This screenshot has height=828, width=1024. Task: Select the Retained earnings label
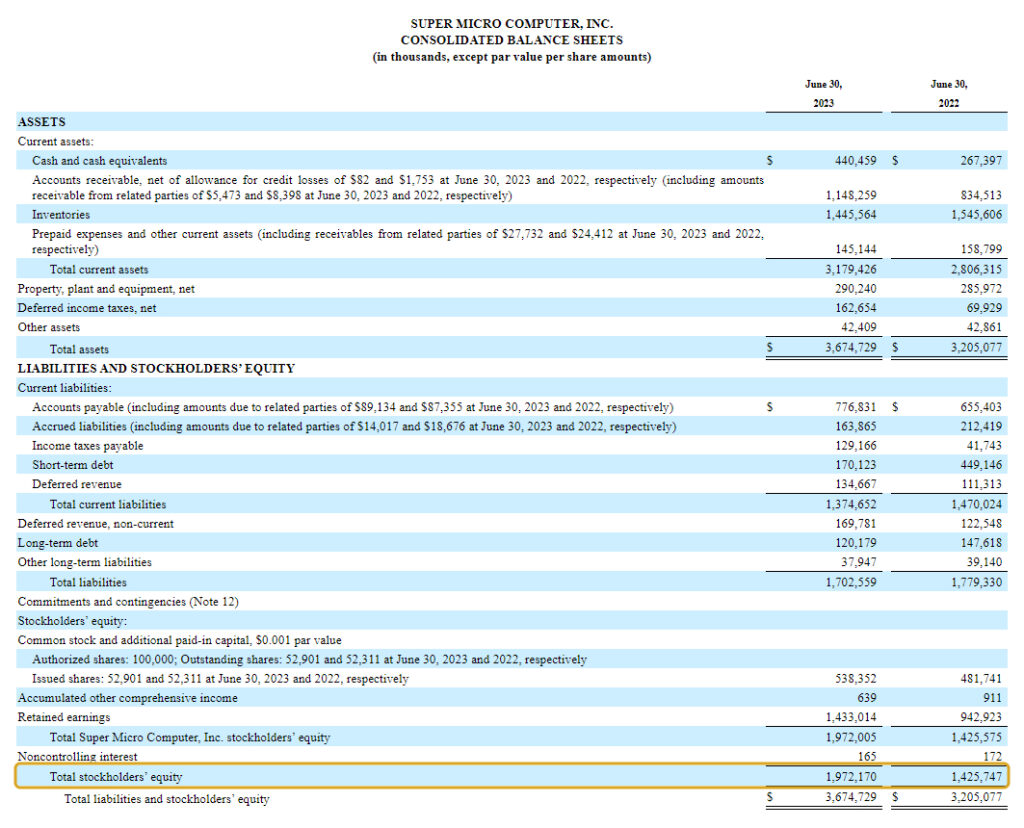63,718
